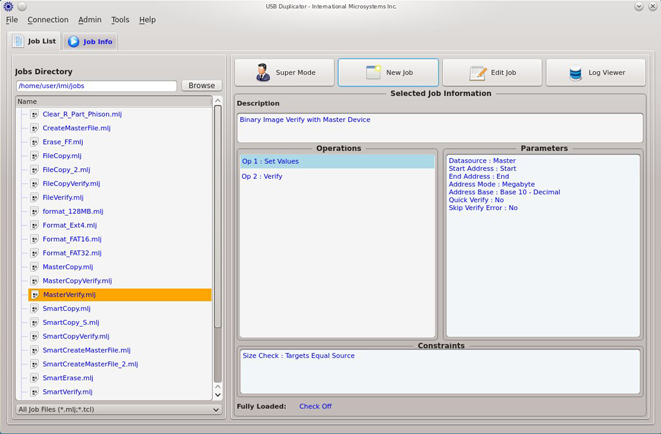Click the job list vertical scrollbar thumb
The height and width of the screenshot is (434, 661).
click(x=218, y=216)
